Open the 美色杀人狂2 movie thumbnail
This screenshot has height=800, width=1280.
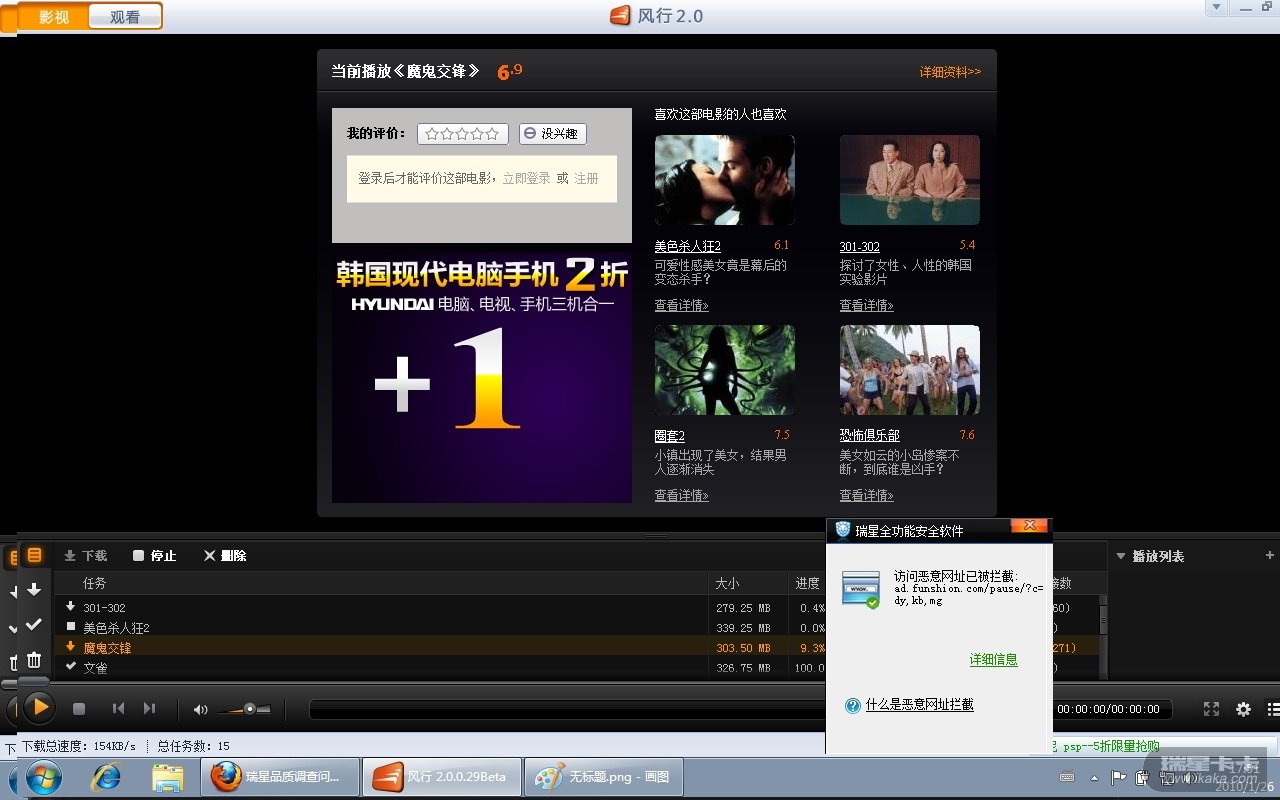click(x=725, y=180)
